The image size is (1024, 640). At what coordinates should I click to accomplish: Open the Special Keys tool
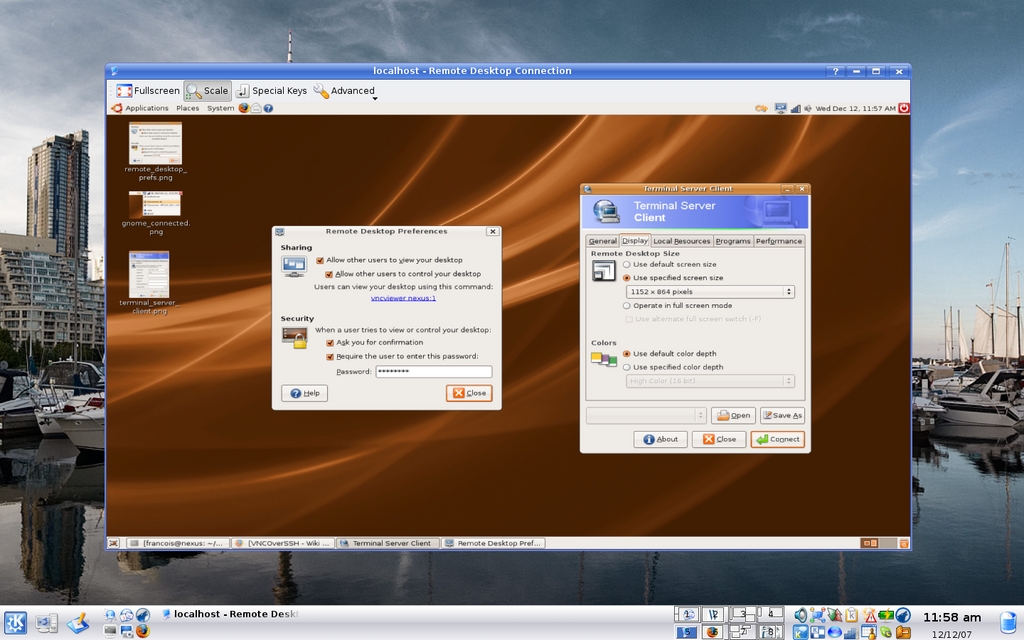[x=242, y=91]
